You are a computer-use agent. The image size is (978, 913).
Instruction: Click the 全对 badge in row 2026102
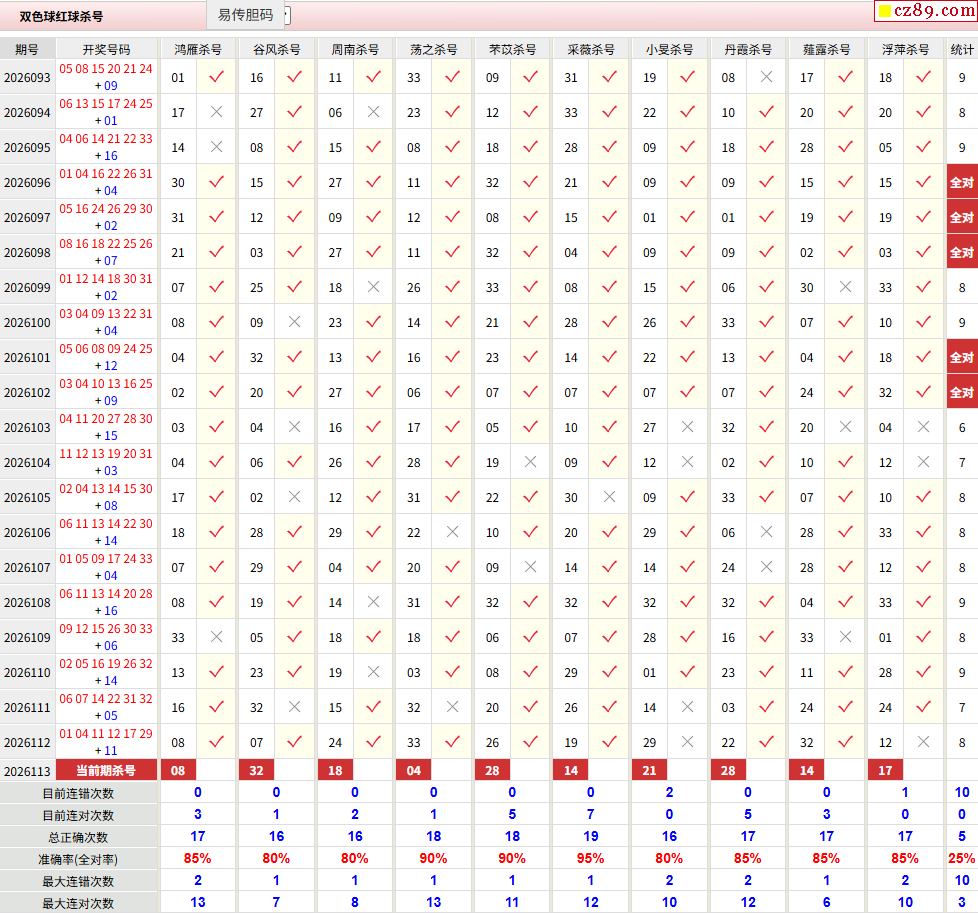tap(962, 392)
